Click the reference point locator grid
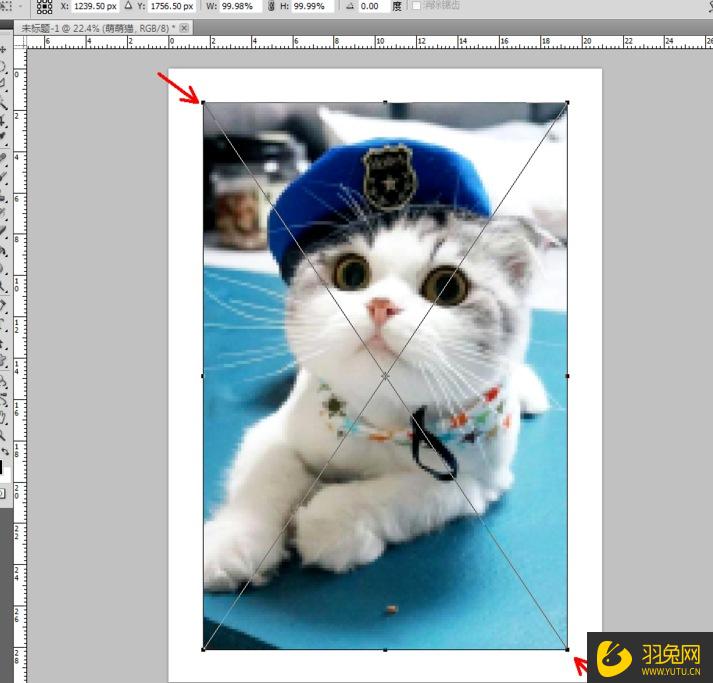 click(x=44, y=6)
